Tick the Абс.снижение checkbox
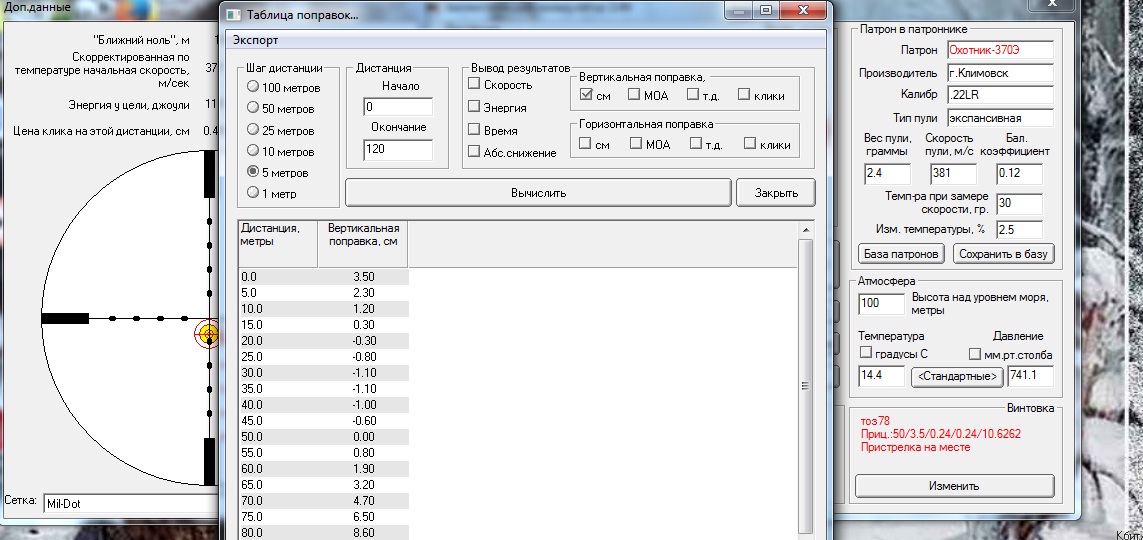 (x=475, y=152)
